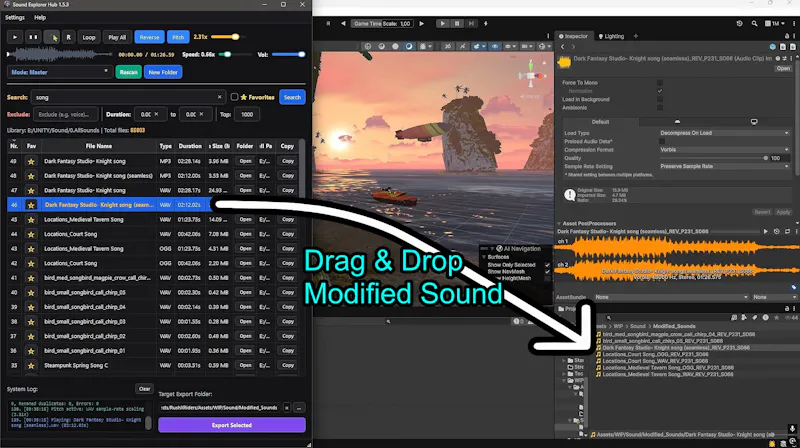800x448 pixels.
Task: Click Open folder for row 48 Knight song seamless
Action: 245,176
